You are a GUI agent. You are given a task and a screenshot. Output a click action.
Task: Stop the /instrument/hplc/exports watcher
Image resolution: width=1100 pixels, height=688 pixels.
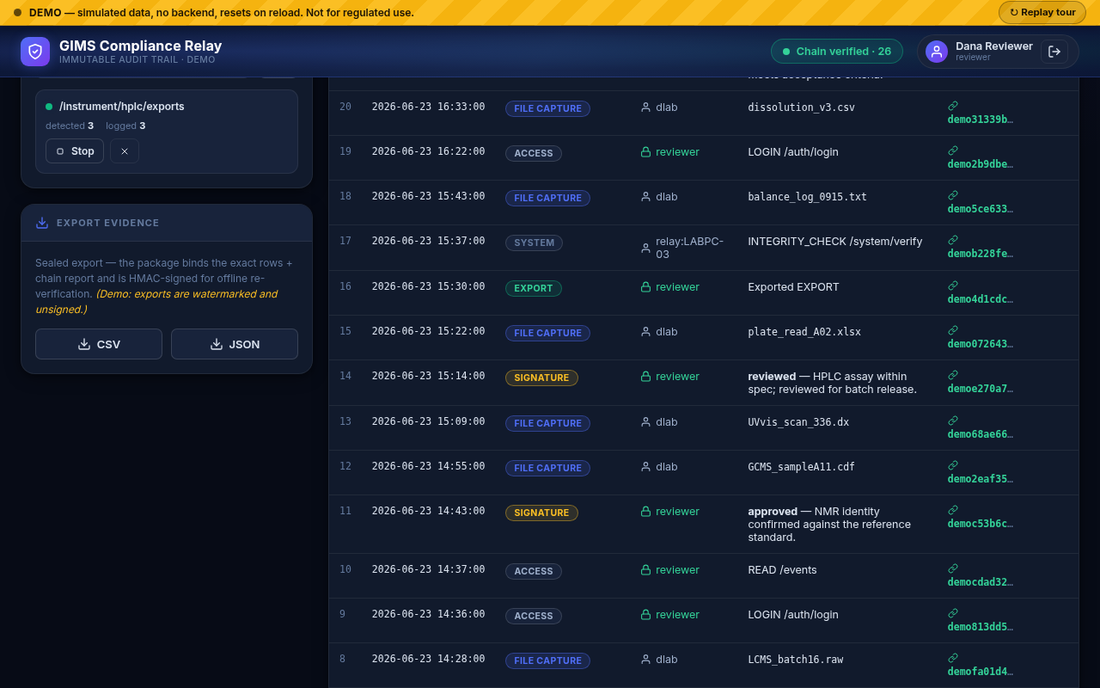click(74, 151)
